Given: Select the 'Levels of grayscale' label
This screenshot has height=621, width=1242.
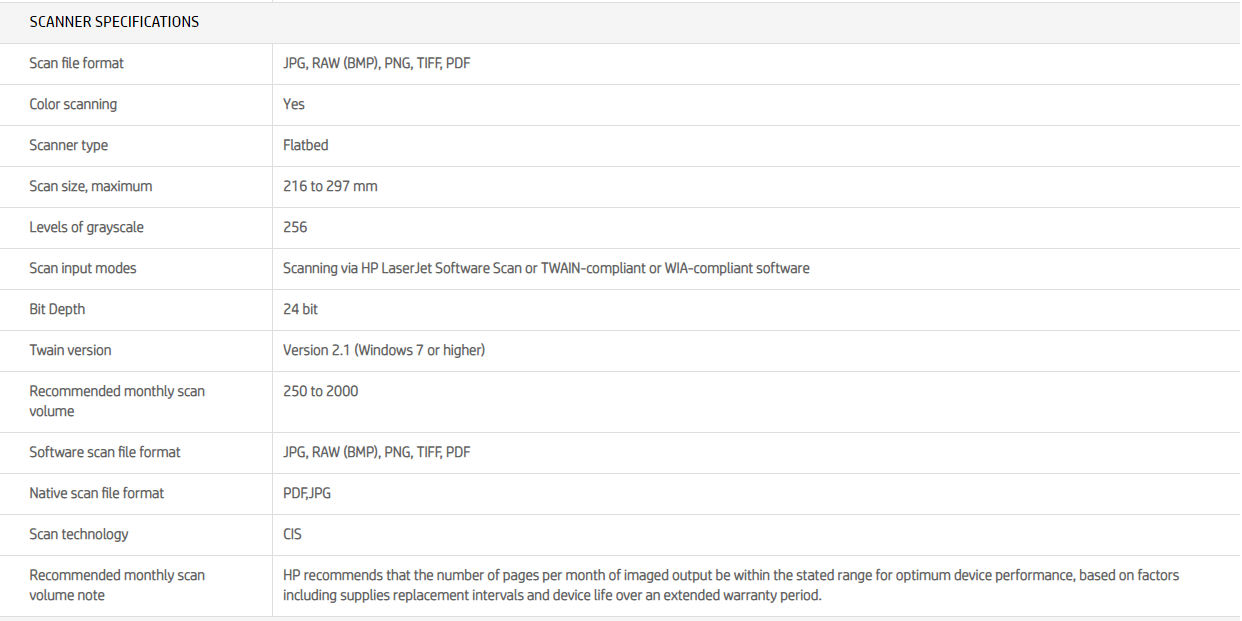Looking at the screenshot, I should point(87,227).
